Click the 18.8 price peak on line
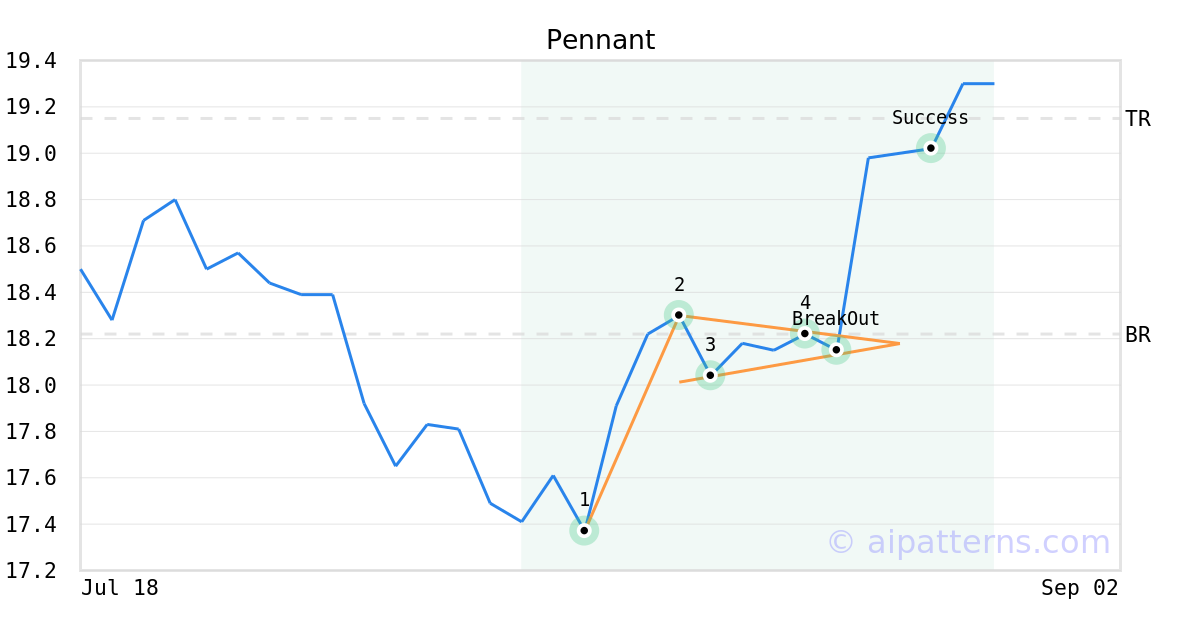The width and height of the screenshot is (1200, 630). pos(175,200)
